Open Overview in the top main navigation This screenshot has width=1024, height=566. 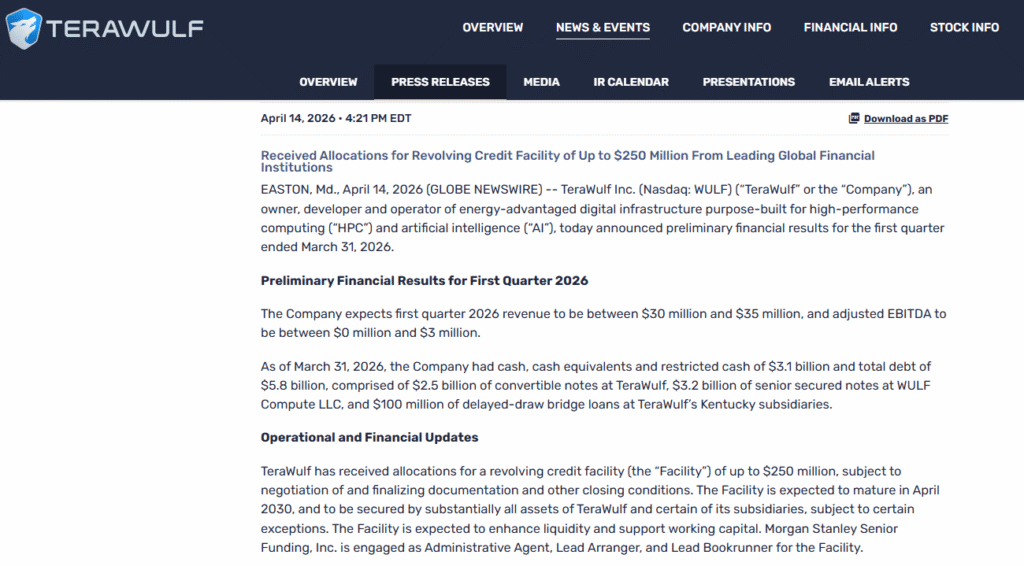(492, 28)
